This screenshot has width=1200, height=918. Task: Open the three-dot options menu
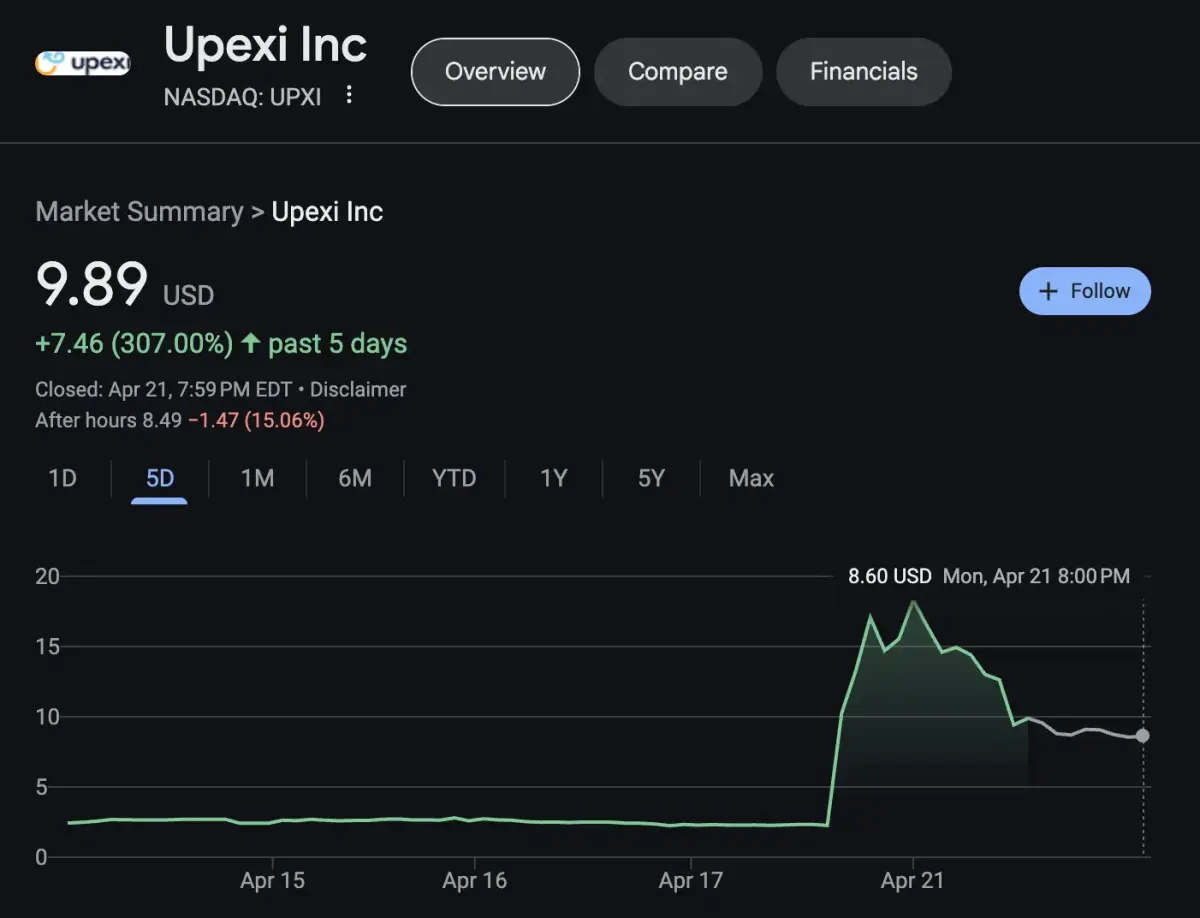[x=348, y=95]
